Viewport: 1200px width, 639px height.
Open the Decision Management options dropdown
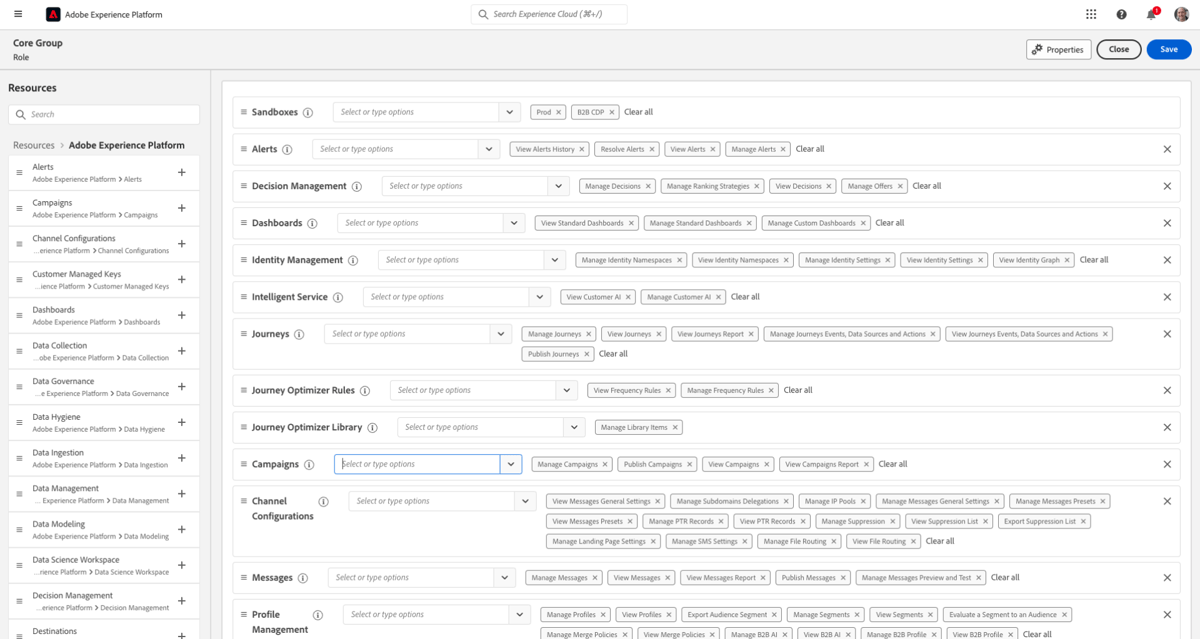click(x=558, y=185)
